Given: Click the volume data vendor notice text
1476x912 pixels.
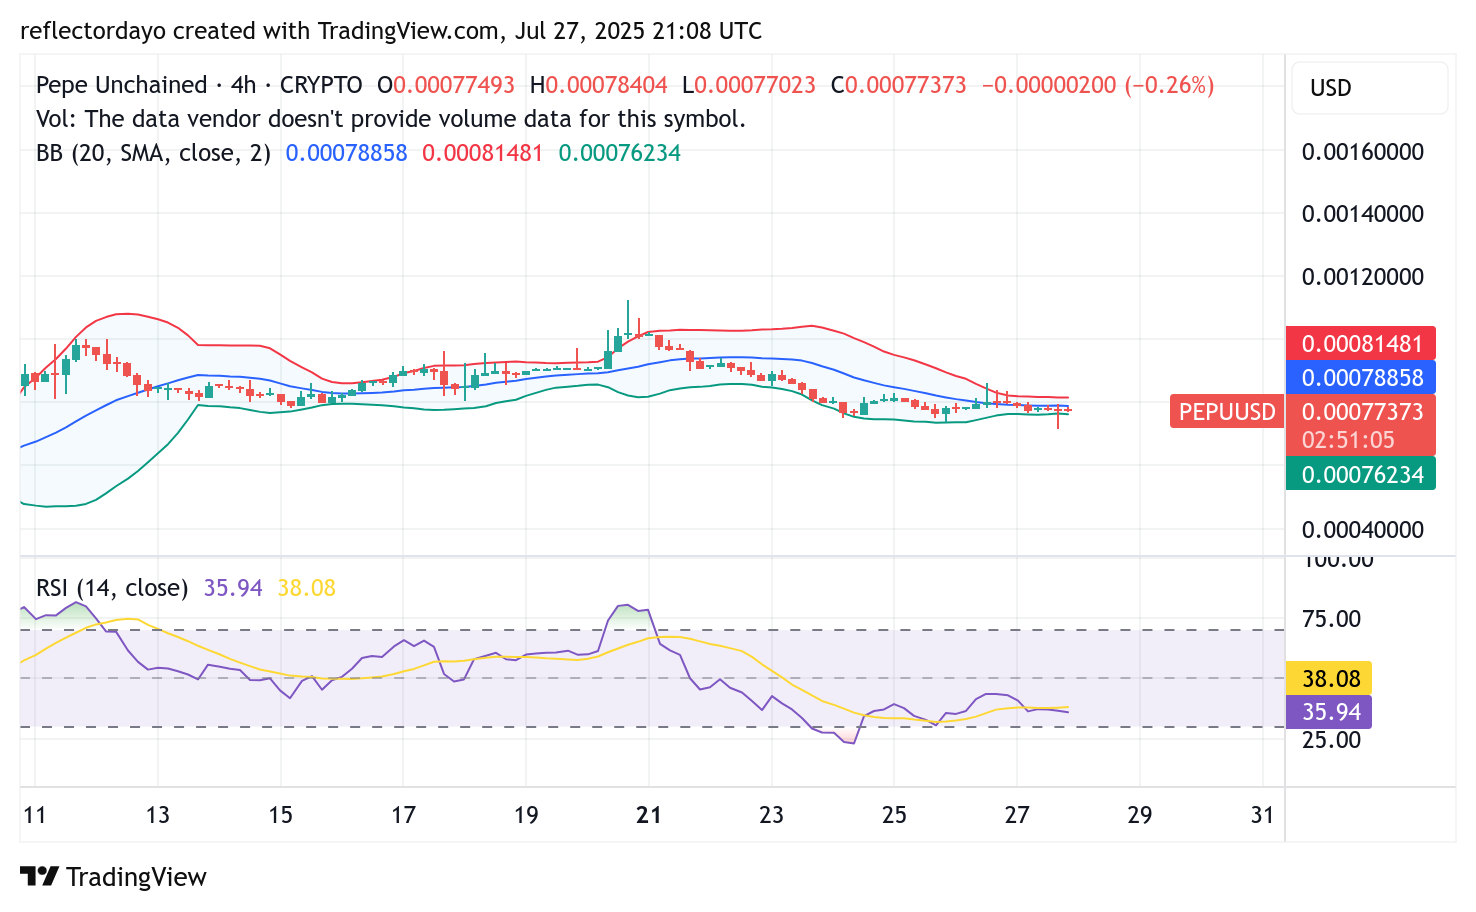Looking at the screenshot, I should [x=391, y=119].
